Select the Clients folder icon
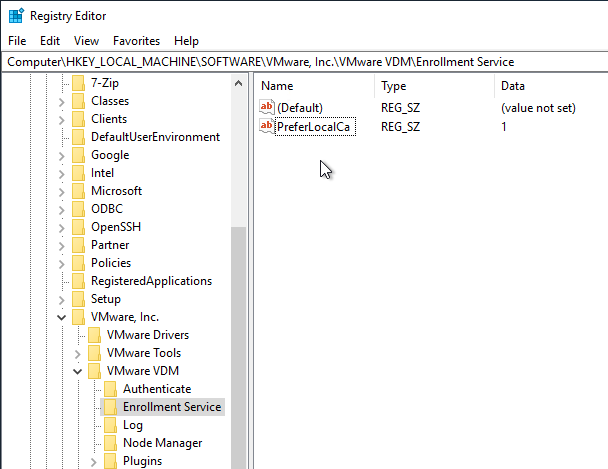608x469 pixels. 78,119
